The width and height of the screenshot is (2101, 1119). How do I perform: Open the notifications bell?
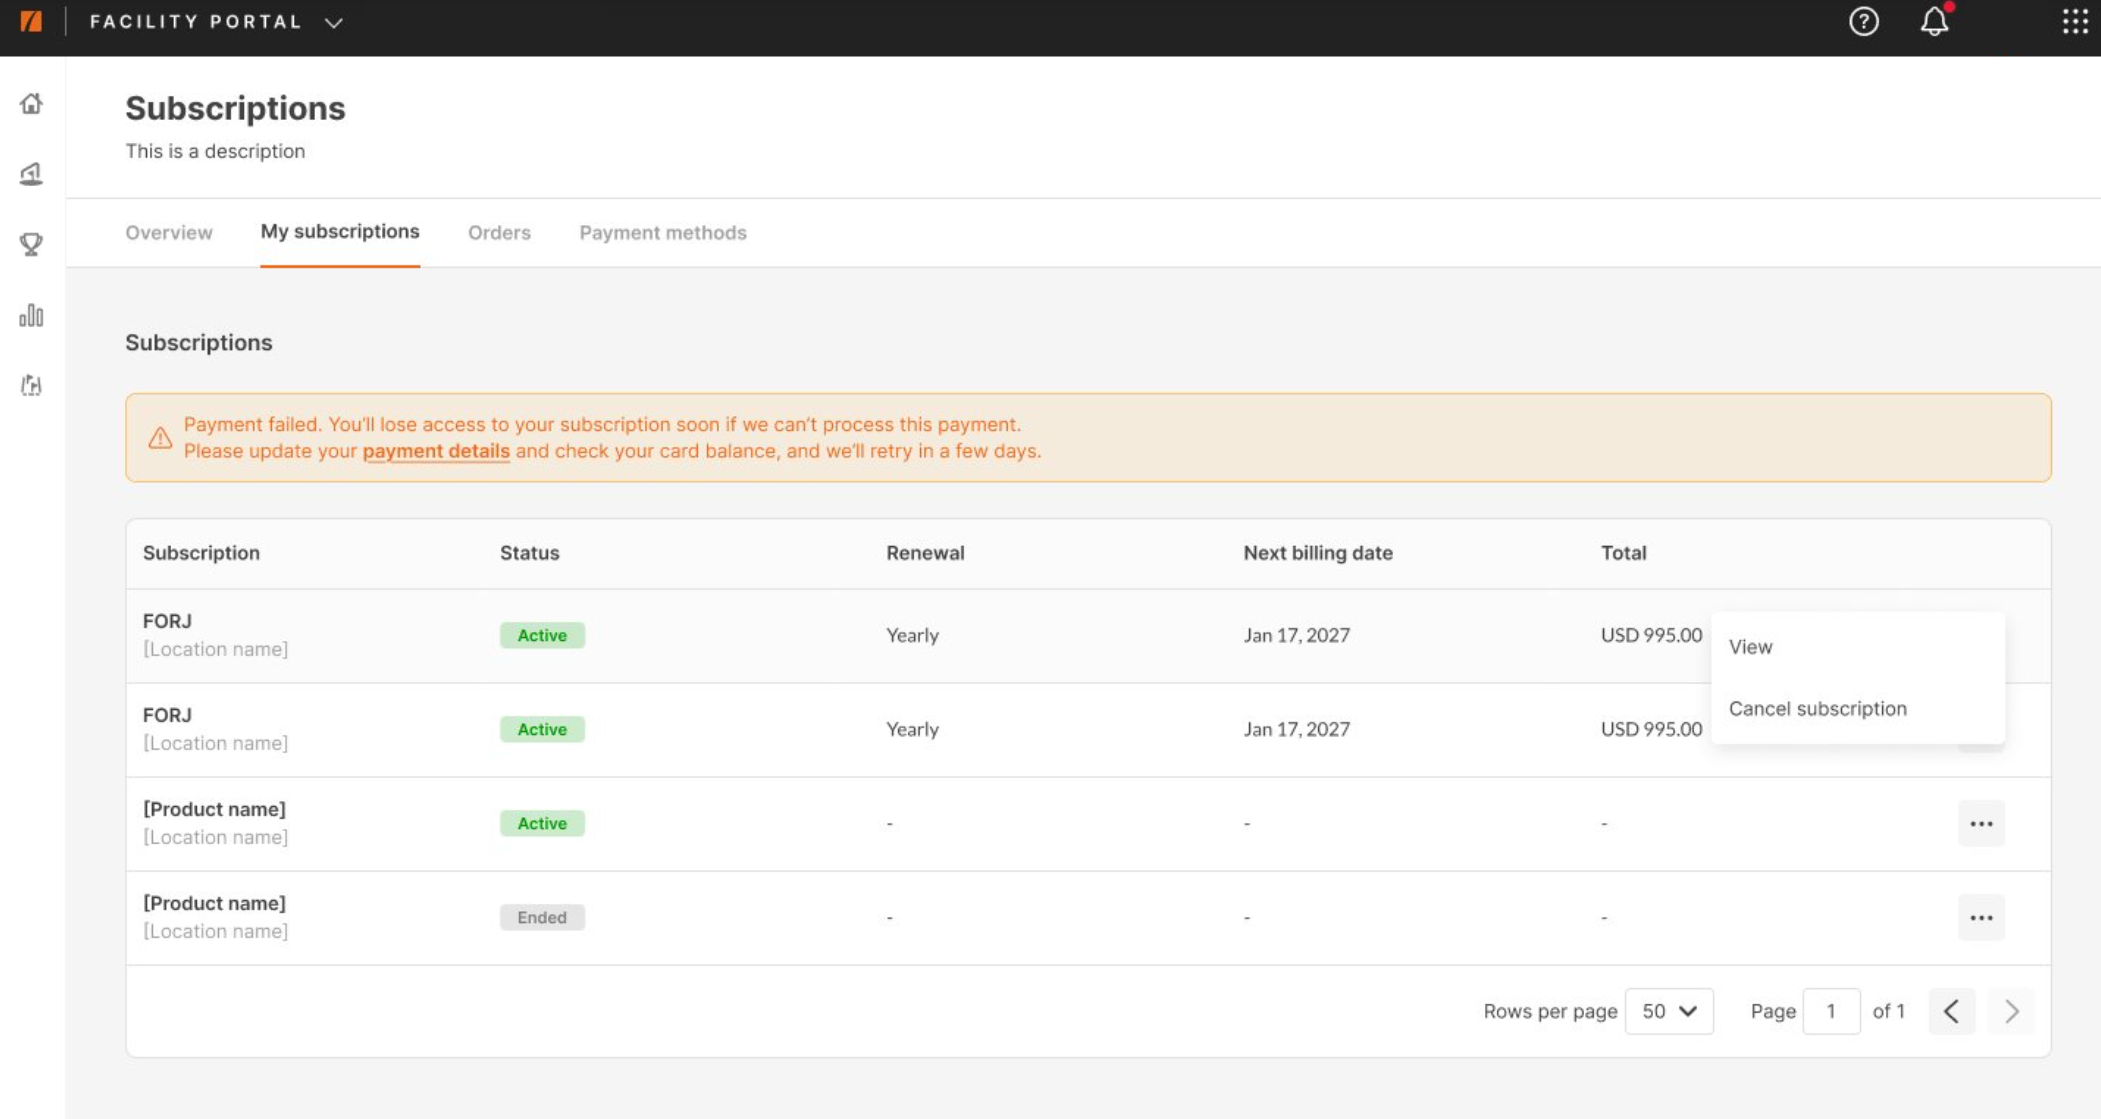[x=1934, y=22]
